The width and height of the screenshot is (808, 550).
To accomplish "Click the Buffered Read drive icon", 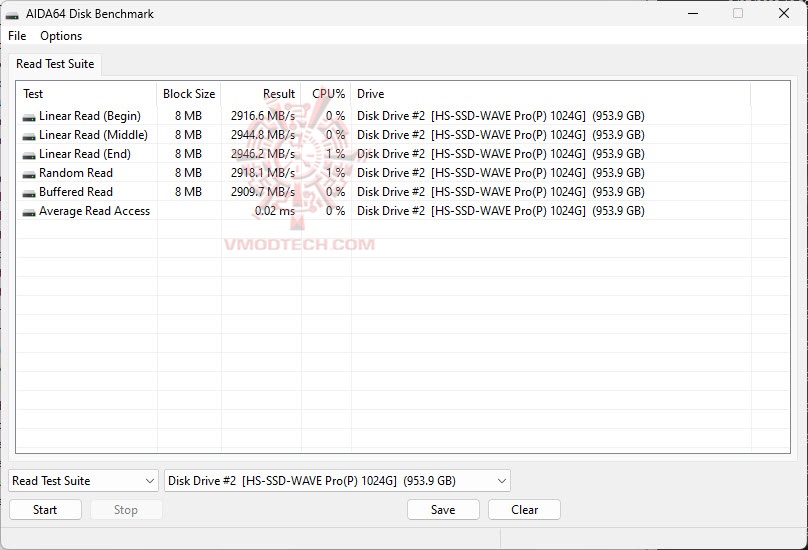I will click(29, 193).
